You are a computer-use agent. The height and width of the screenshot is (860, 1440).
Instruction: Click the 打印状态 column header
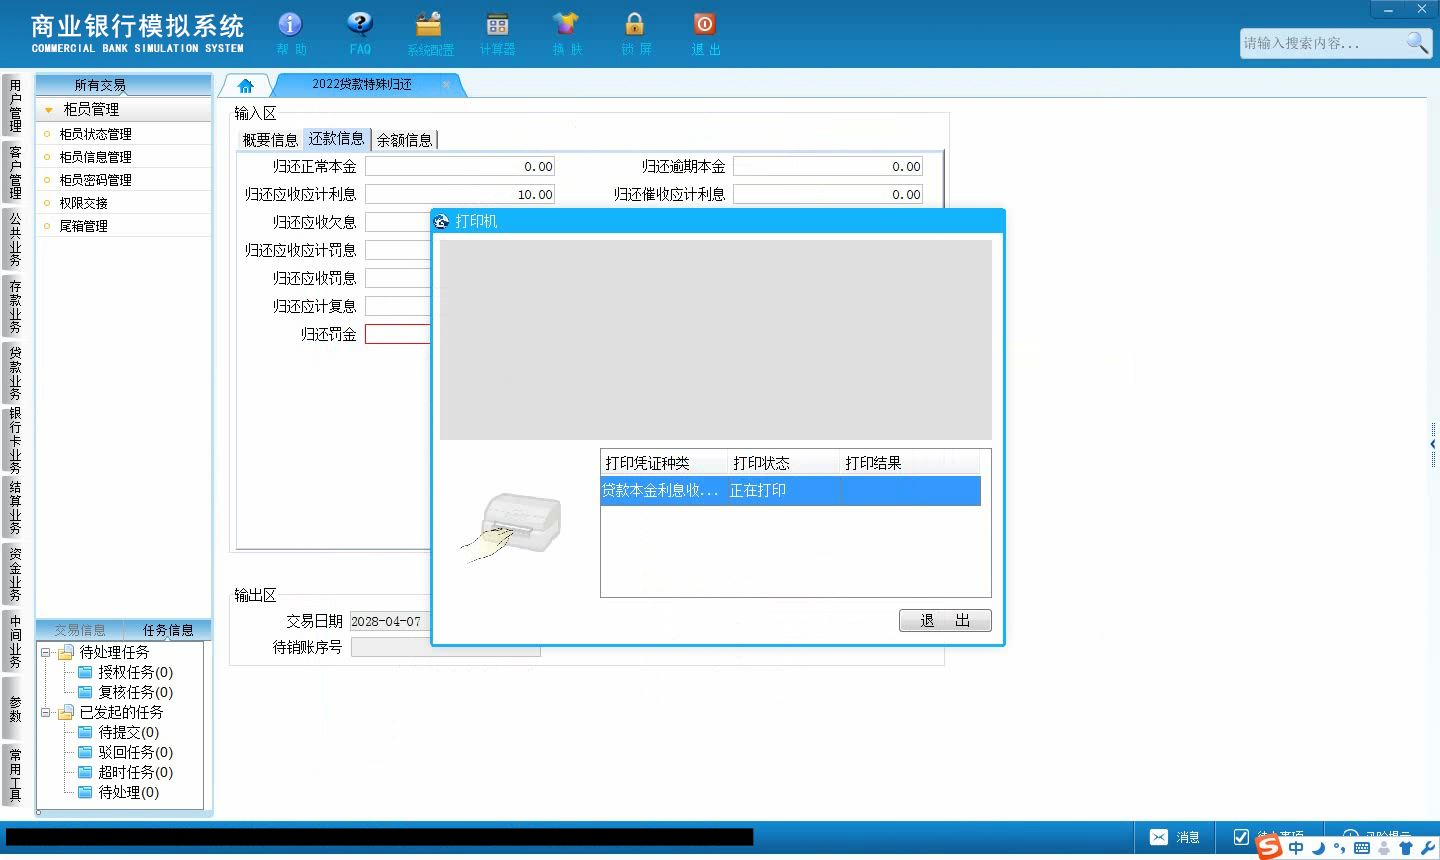tap(784, 463)
